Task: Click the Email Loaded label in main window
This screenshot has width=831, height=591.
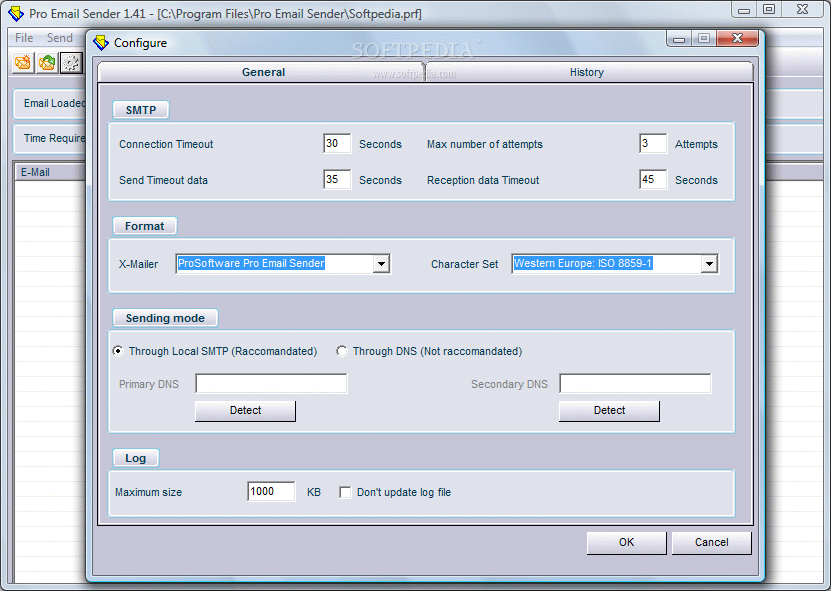Action: click(55, 103)
